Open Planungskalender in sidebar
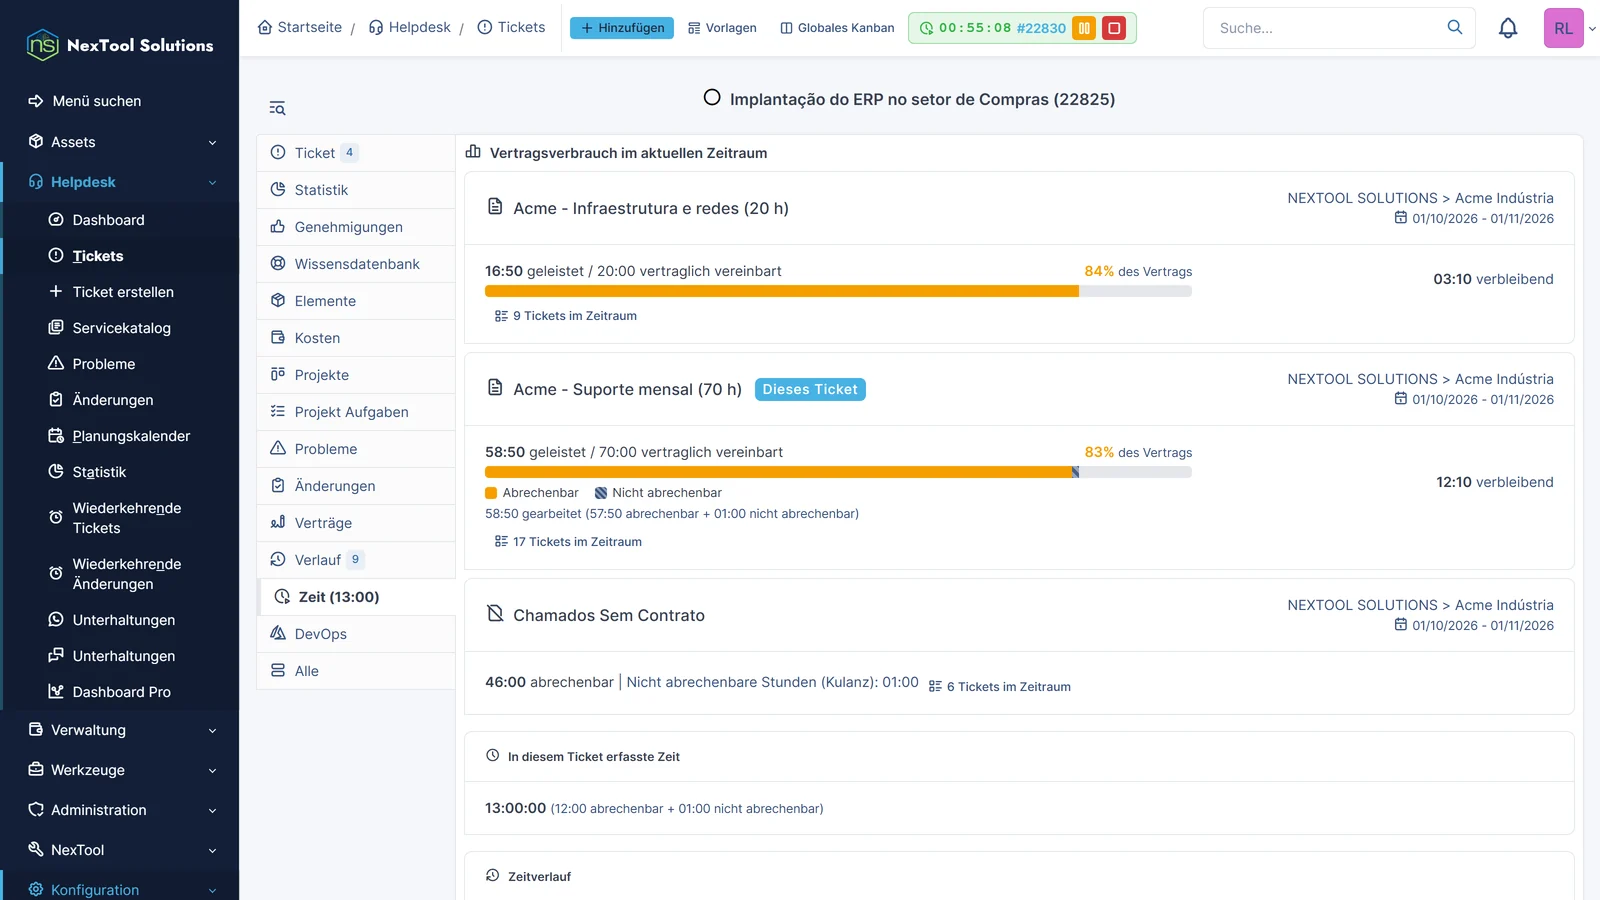 (131, 436)
